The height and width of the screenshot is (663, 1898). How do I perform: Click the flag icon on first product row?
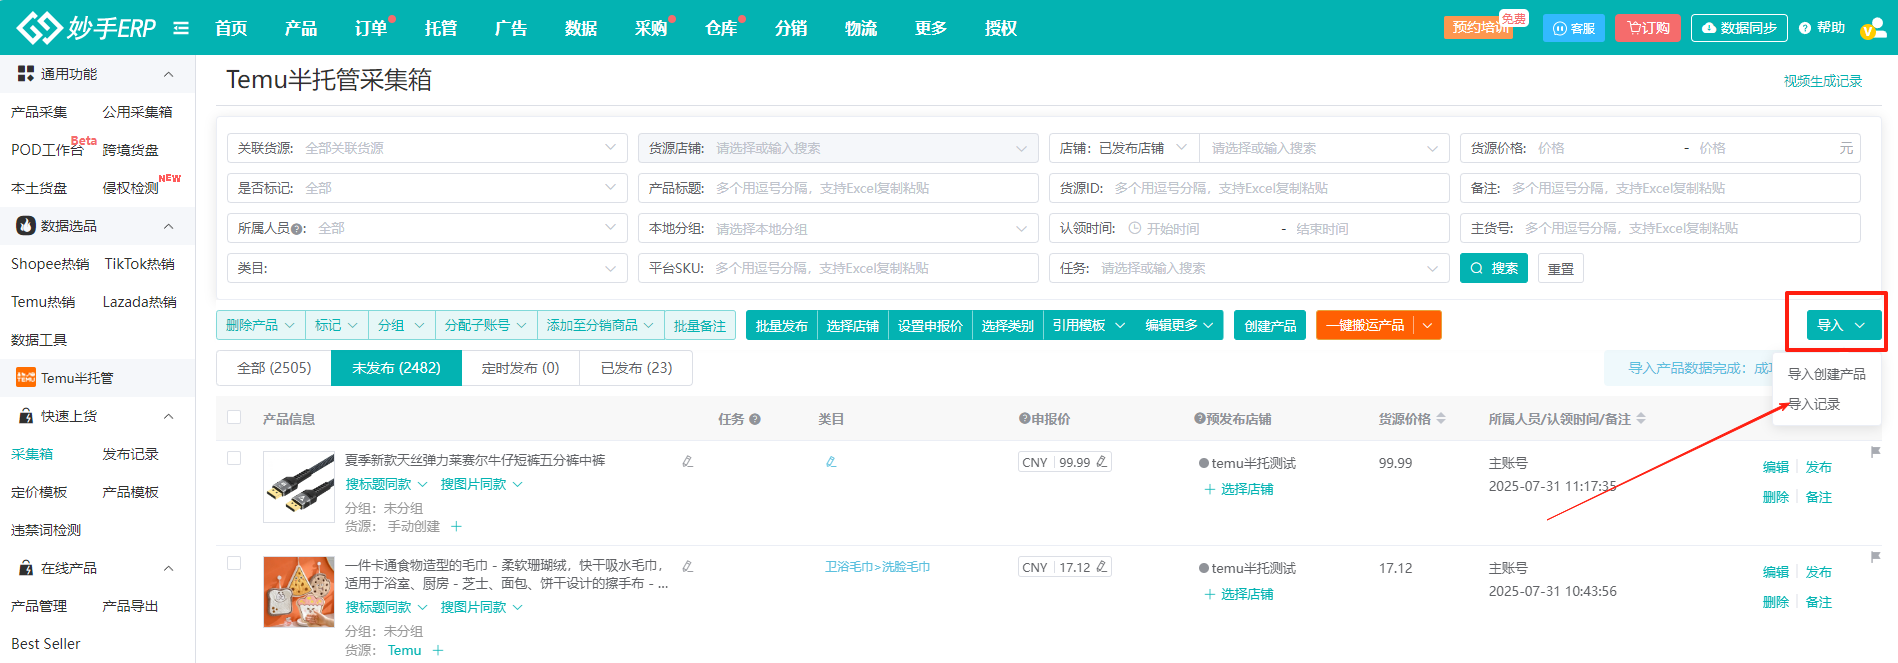coord(1876,452)
